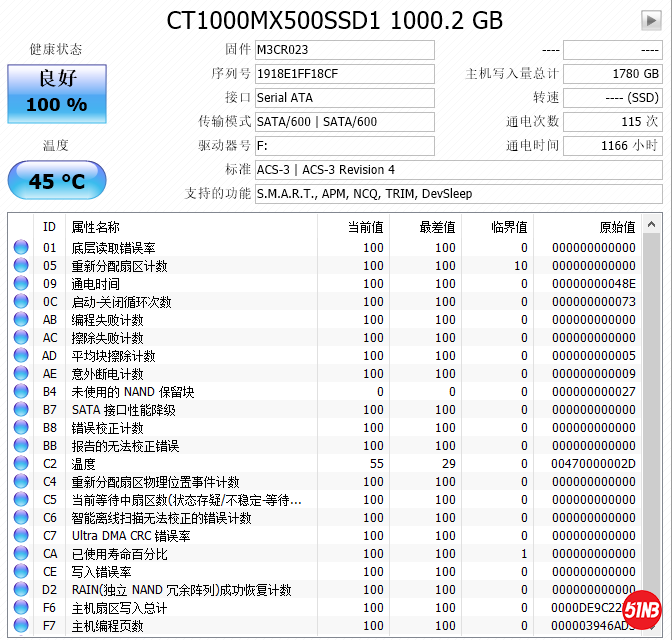Click the 良好 100 % health status button

[57, 93]
